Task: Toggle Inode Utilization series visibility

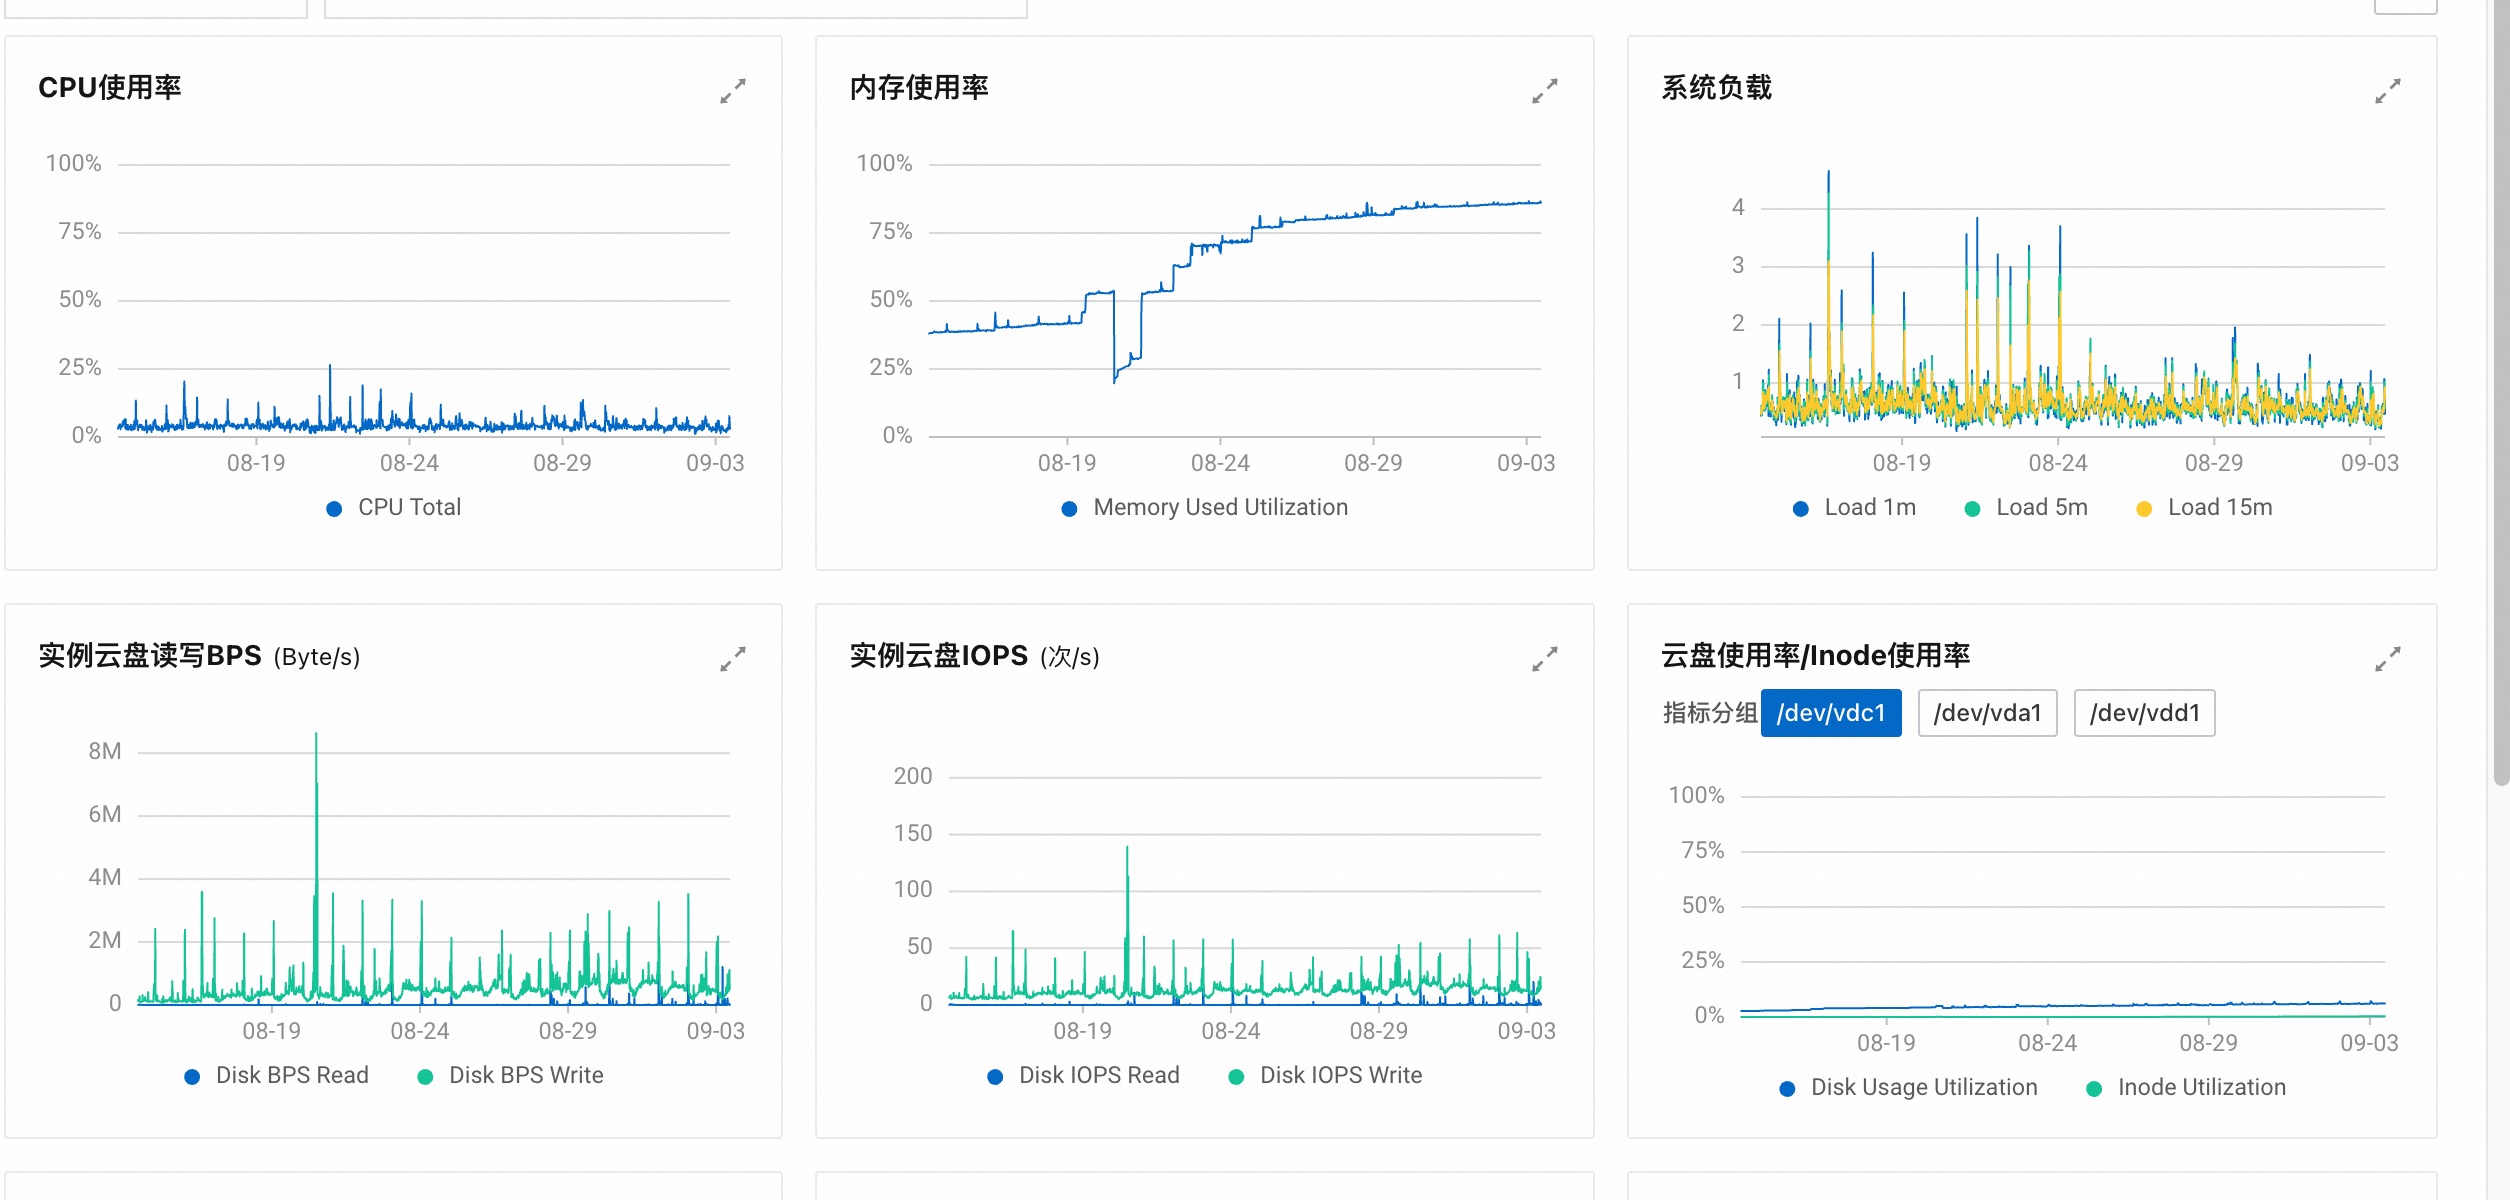Action: pos(2186,1088)
